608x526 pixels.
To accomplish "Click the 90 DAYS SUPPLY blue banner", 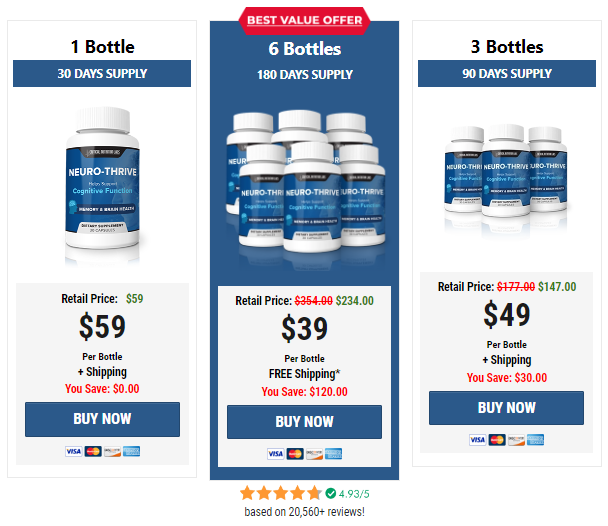I will [507, 73].
